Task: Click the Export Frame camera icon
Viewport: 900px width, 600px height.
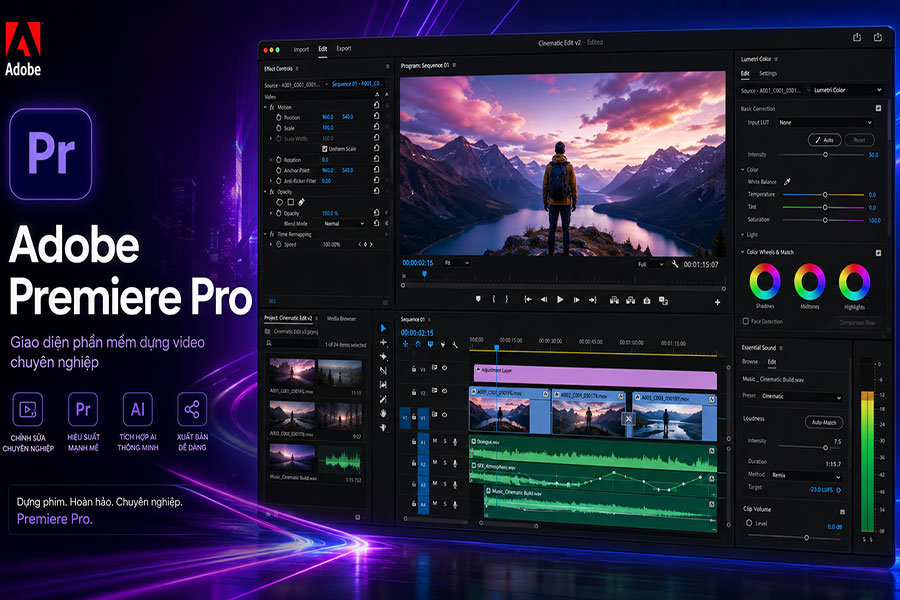Action: pos(647,300)
